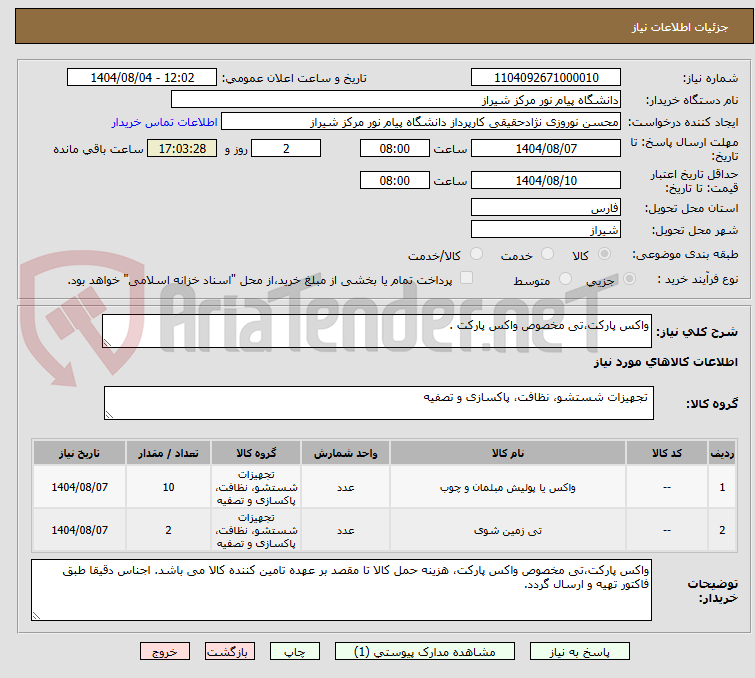
Task: Click the نام کالا column header
Action: click(508, 453)
